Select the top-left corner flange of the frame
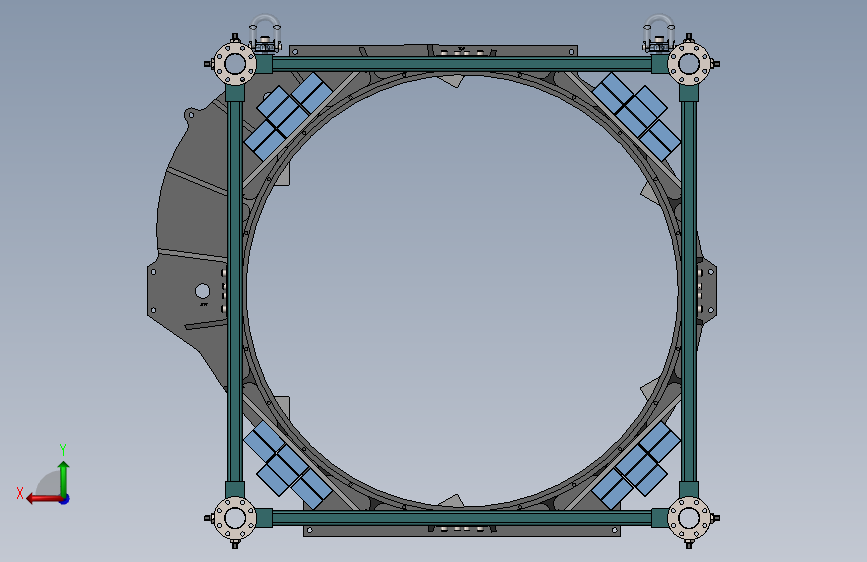 point(235,64)
